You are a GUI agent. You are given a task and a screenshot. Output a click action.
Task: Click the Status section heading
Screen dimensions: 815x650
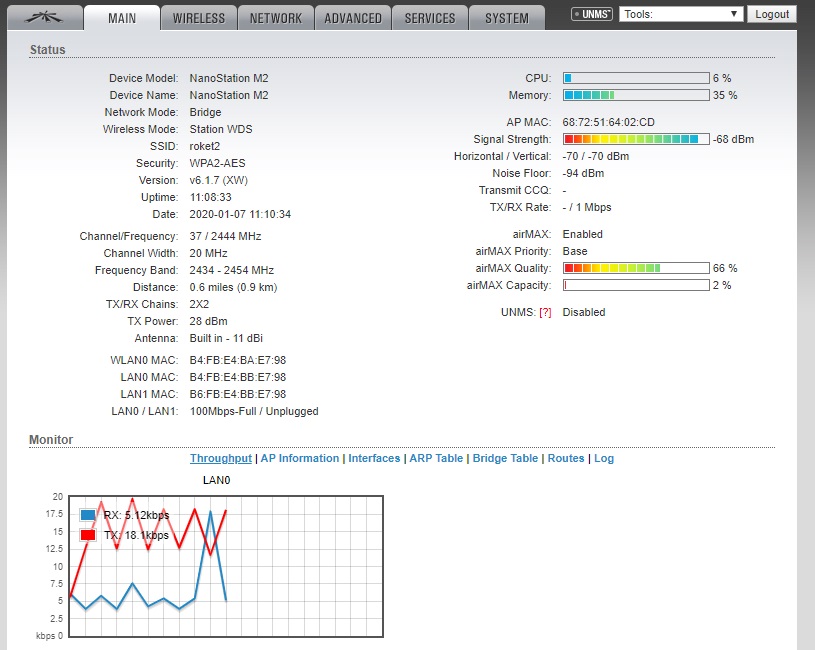point(47,50)
